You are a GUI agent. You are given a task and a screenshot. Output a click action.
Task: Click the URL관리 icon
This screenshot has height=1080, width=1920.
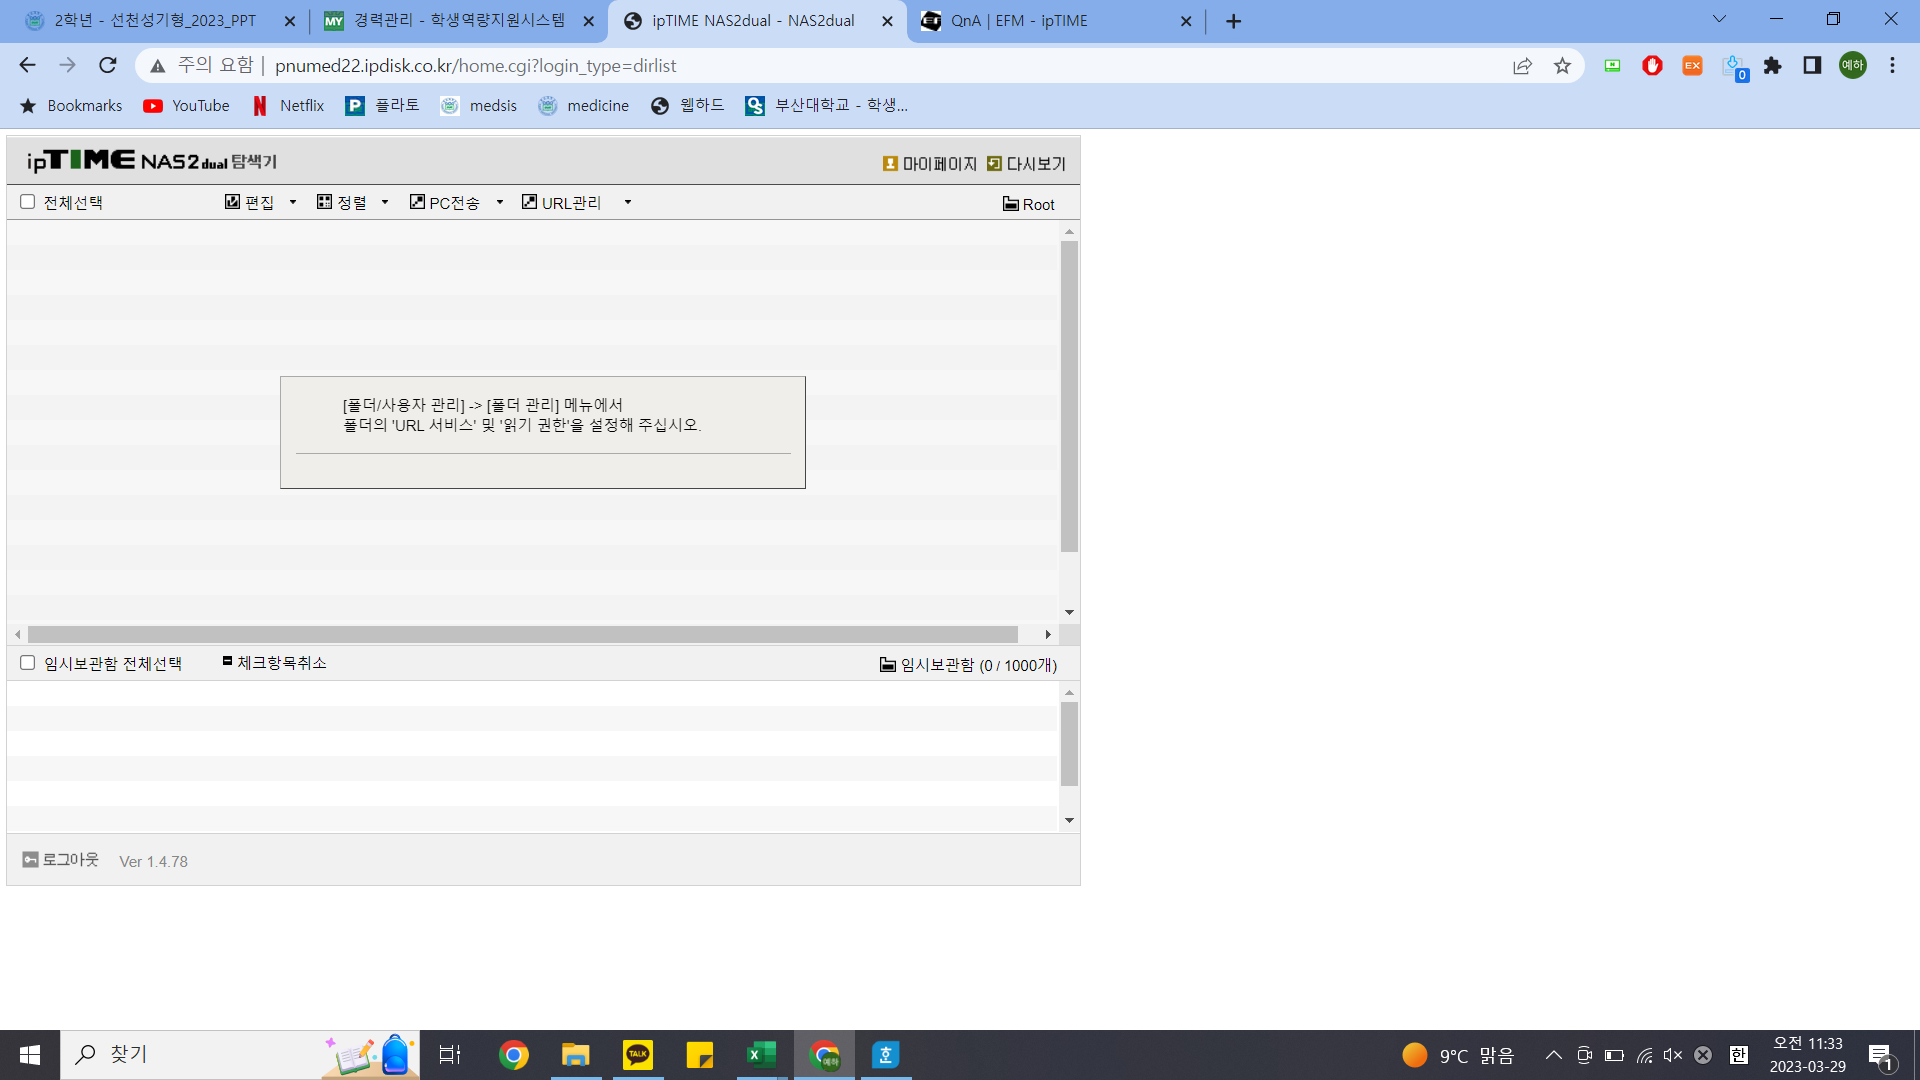[530, 202]
